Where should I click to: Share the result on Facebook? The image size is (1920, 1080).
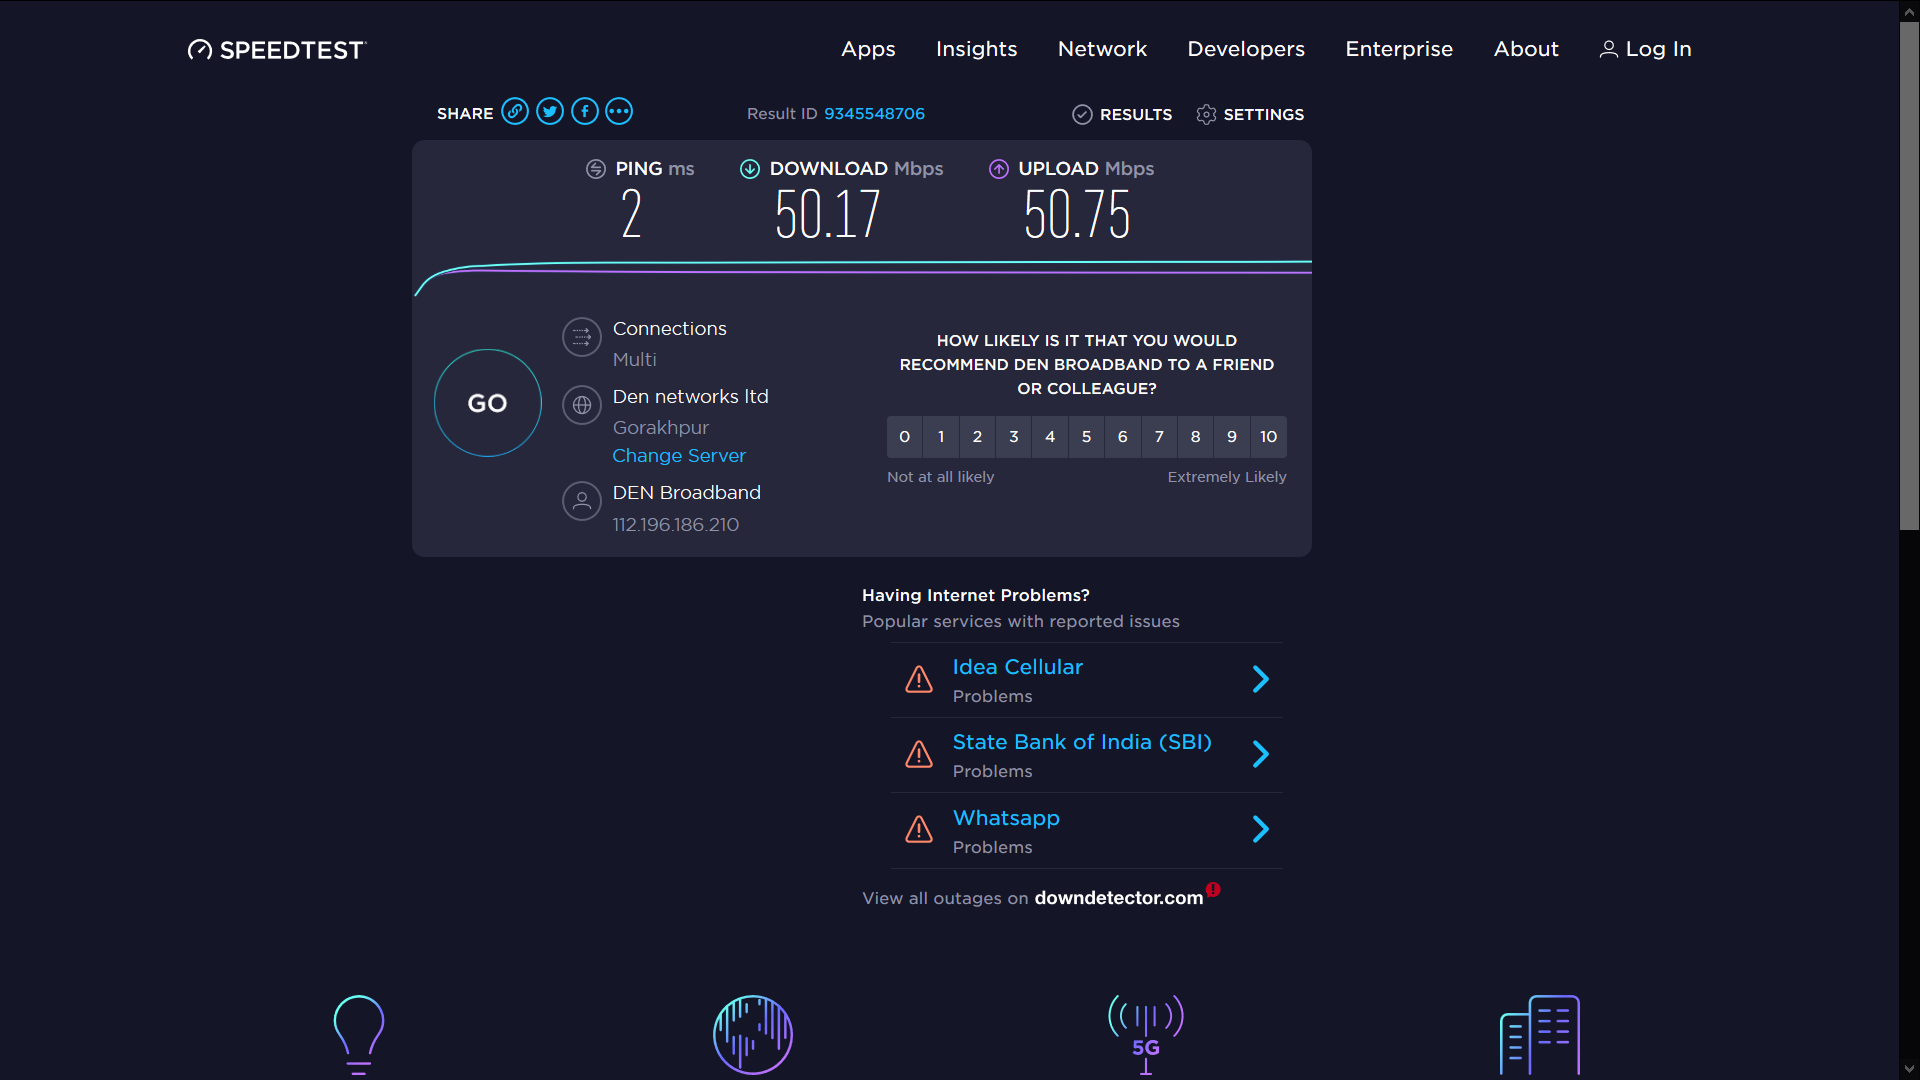coord(585,111)
